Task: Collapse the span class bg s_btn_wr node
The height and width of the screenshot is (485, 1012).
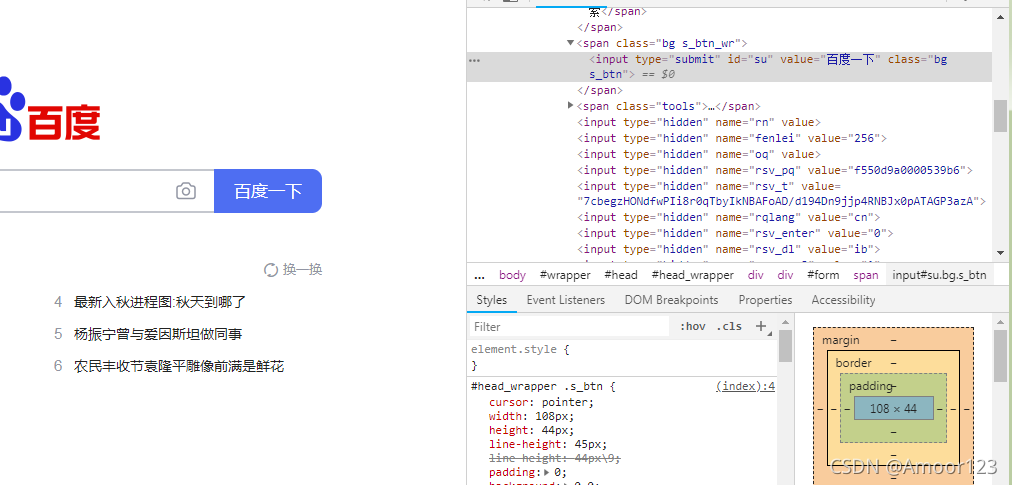Action: [x=570, y=43]
